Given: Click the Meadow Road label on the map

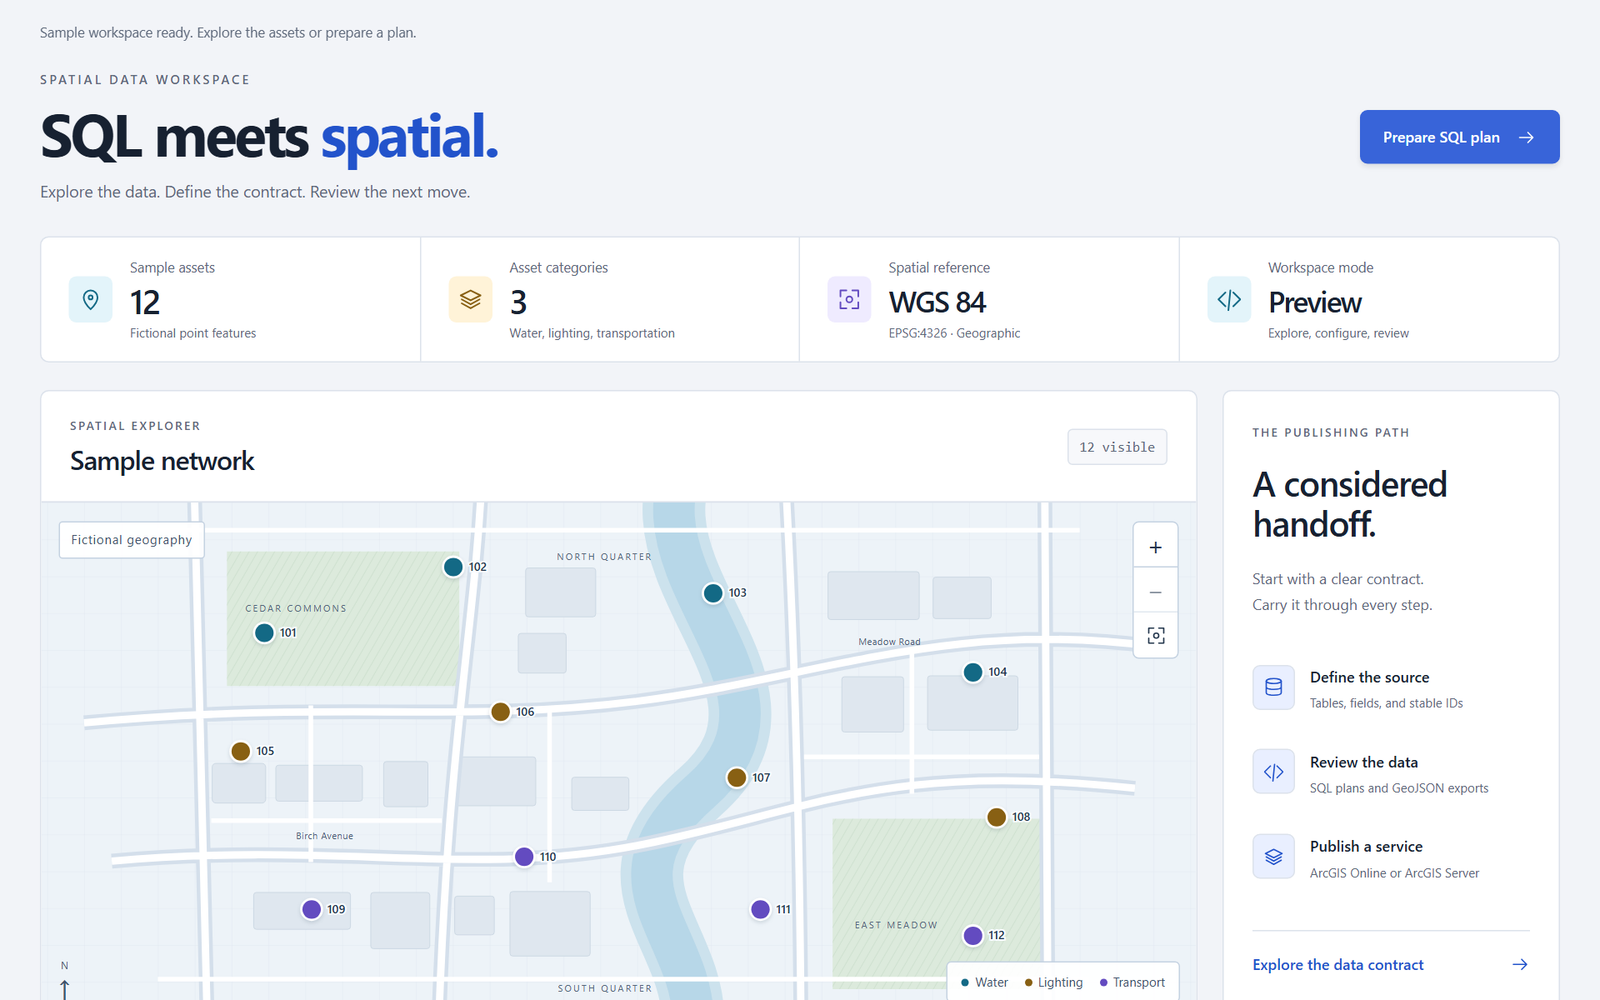Looking at the screenshot, I should point(889,642).
